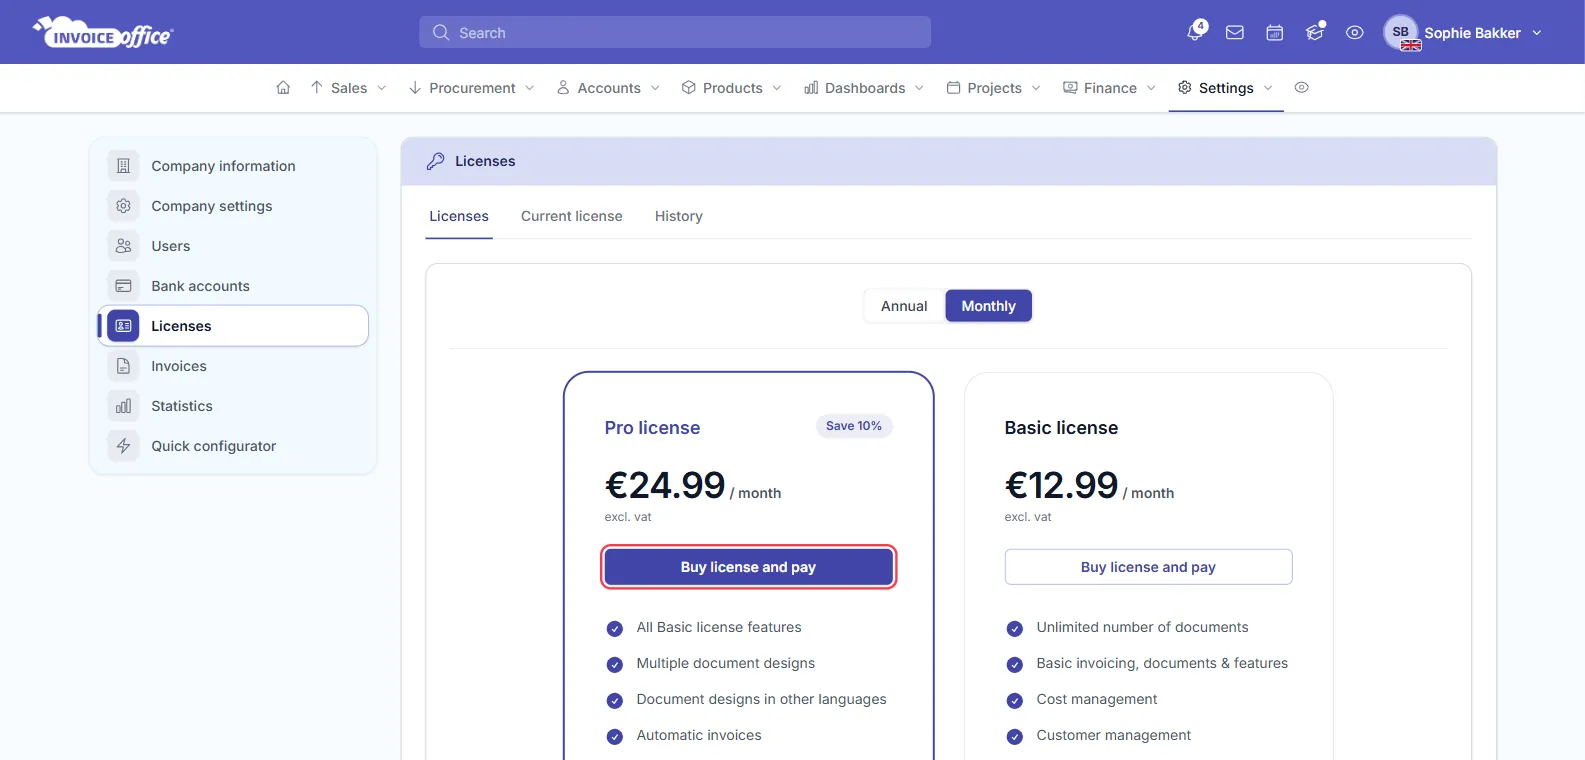Click the Invoices document icon
This screenshot has height=760, width=1585.
(123, 366)
